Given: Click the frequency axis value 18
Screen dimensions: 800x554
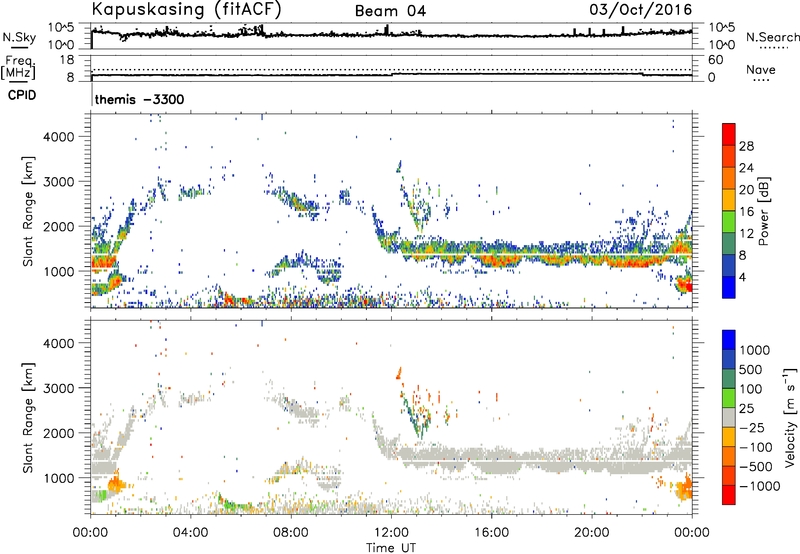Looking at the screenshot, I should click(67, 60).
